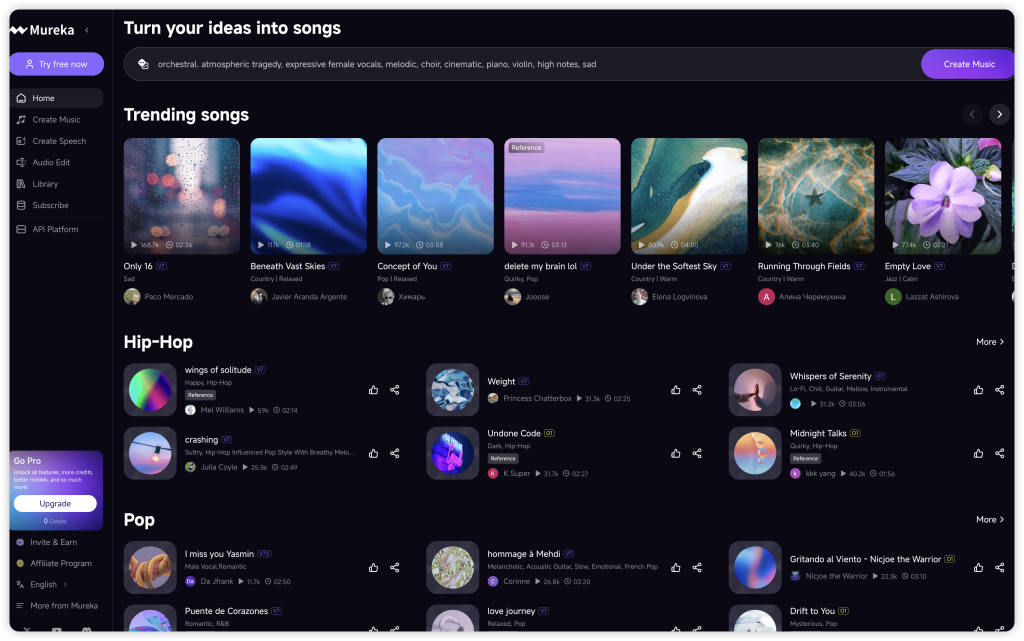The height and width of the screenshot is (641, 1024).
Task: Share the Midnight Talks track
Action: (x=999, y=453)
